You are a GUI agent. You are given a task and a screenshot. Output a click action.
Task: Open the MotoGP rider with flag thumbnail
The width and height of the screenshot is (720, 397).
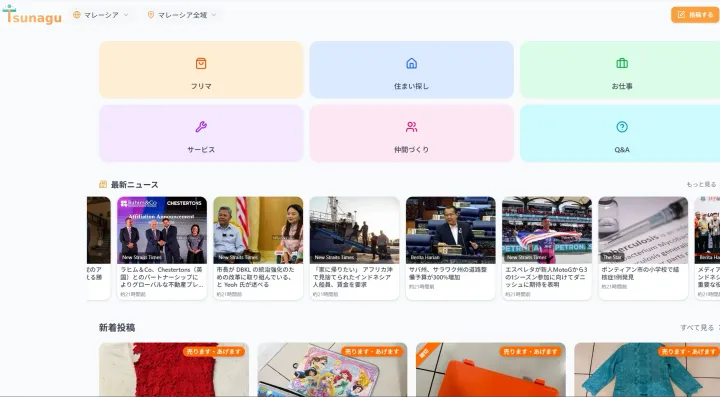tap(547, 230)
